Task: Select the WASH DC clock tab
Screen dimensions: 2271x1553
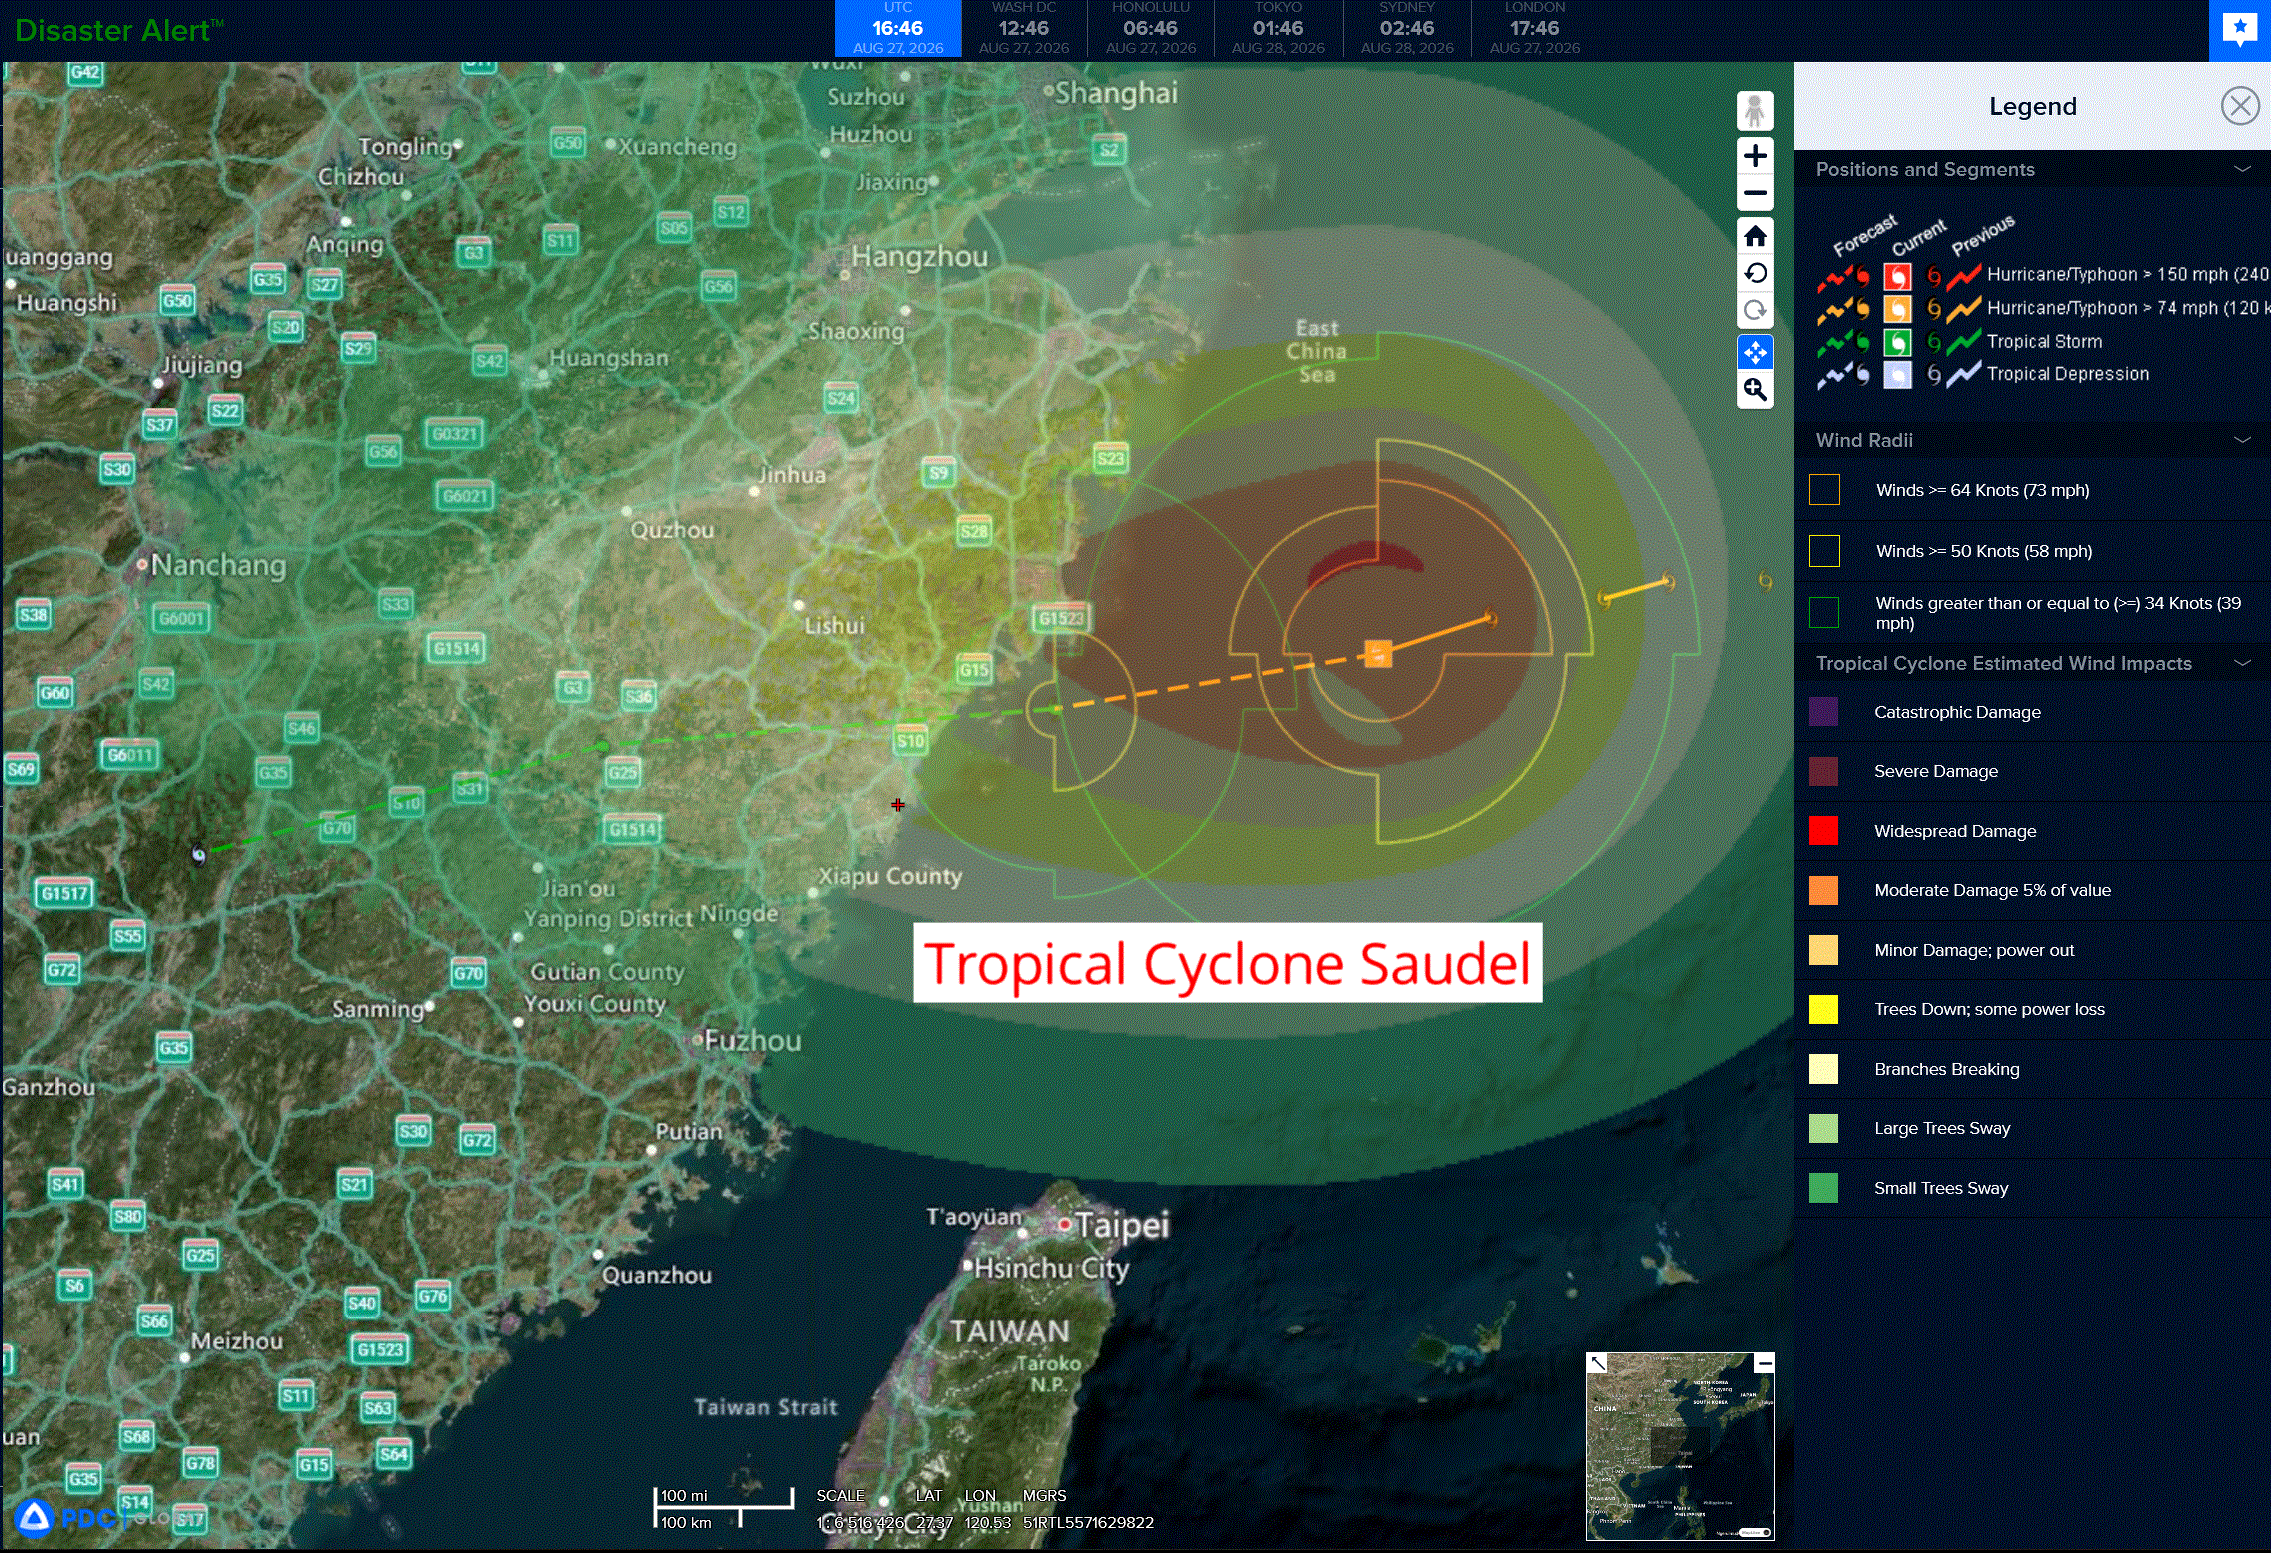Action: [x=1024, y=29]
